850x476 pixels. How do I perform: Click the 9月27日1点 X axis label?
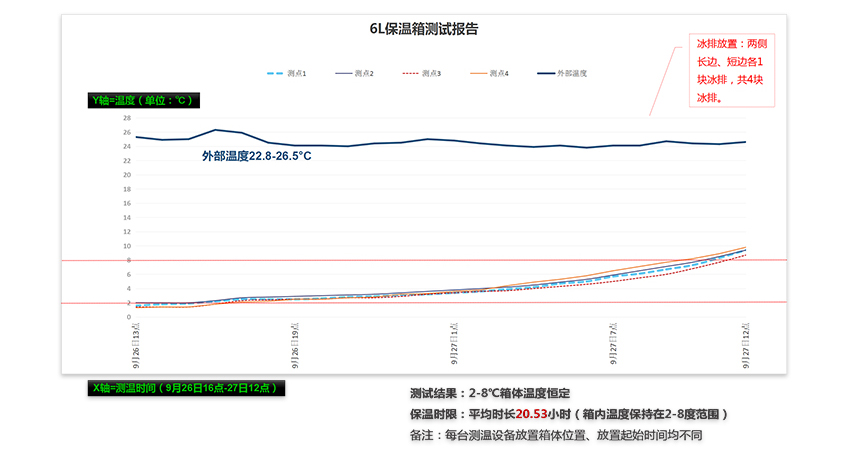point(454,343)
